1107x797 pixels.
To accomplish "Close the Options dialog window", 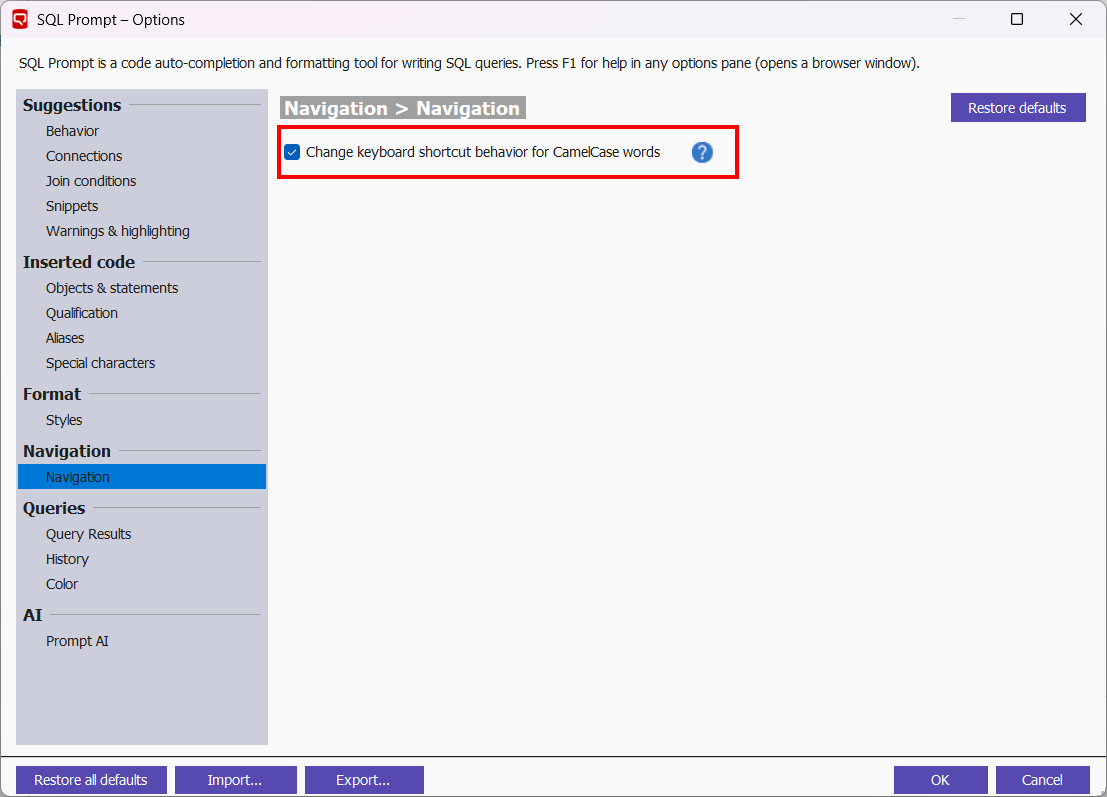I will click(1075, 19).
